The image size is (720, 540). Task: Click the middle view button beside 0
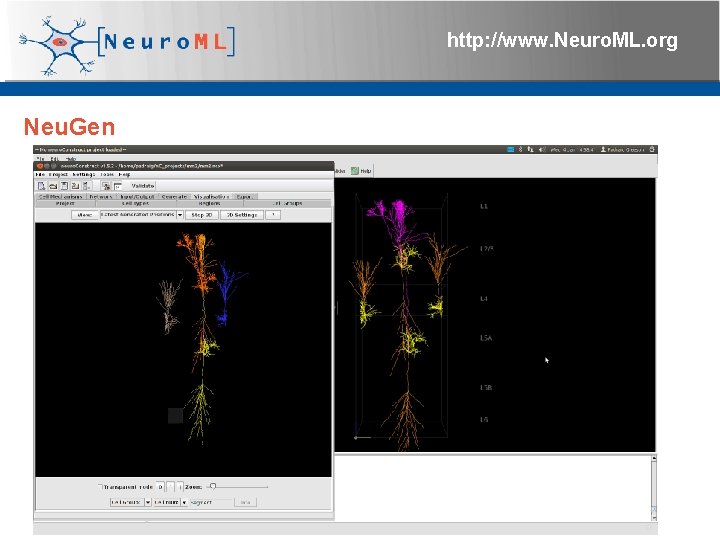coord(170,487)
